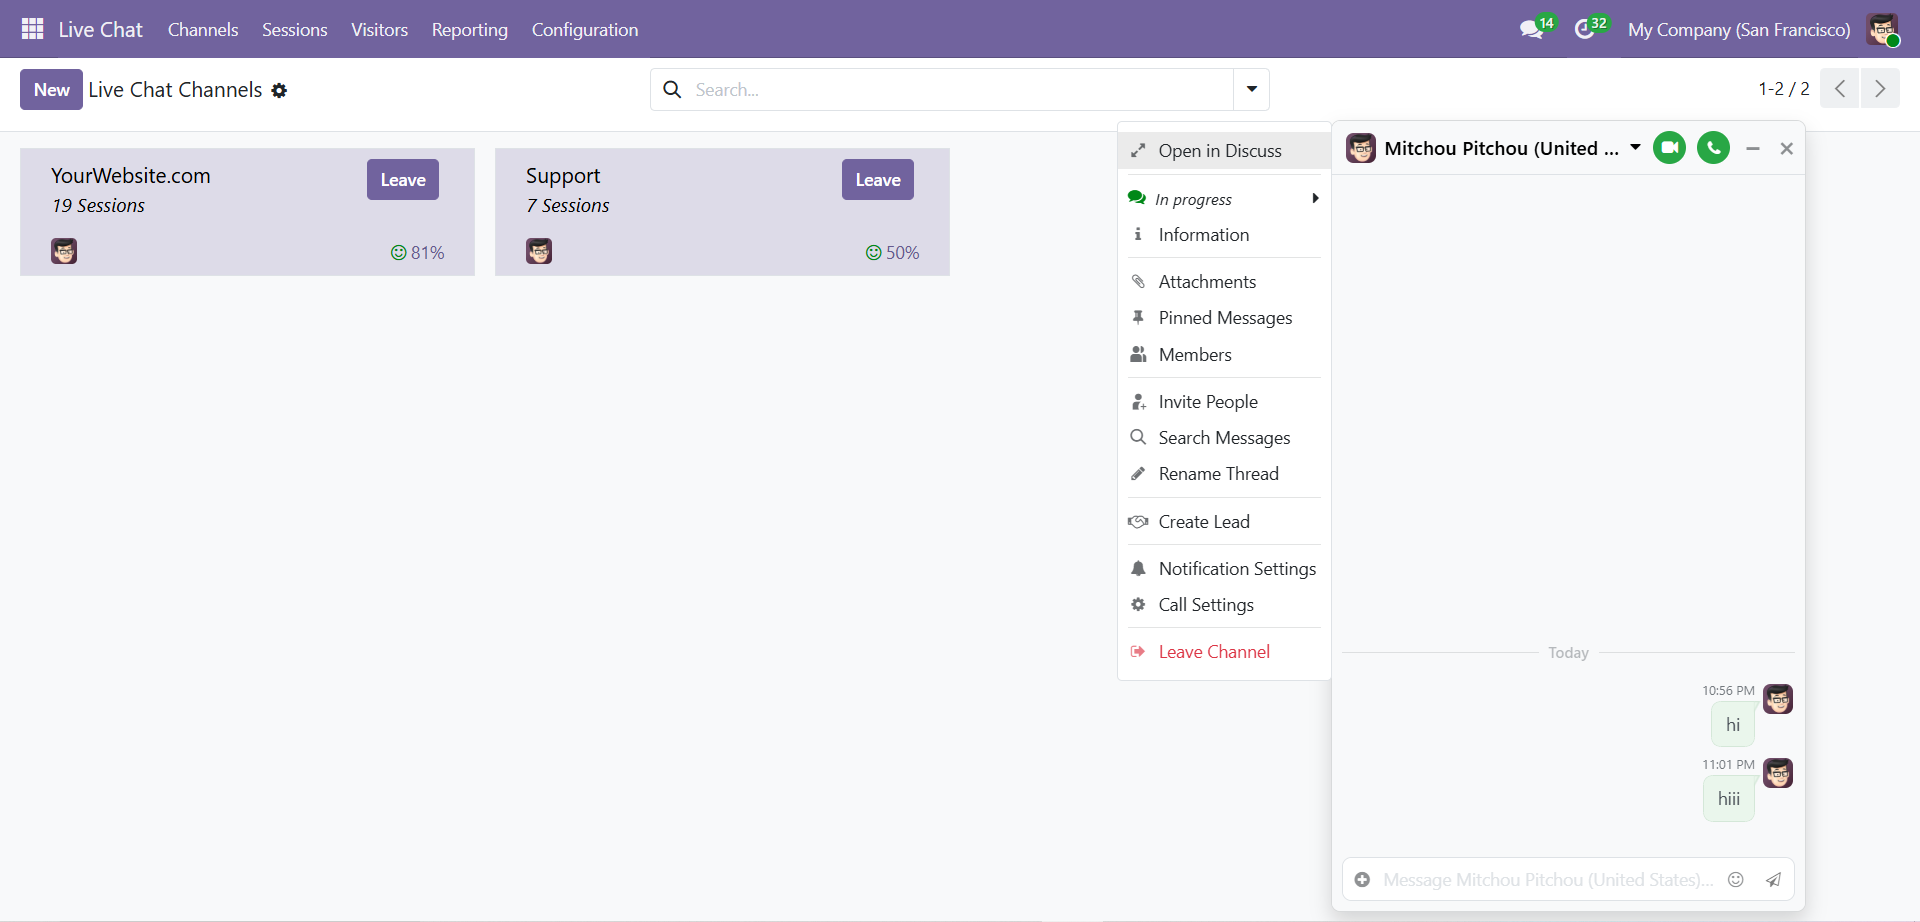Click the send message paper plane icon
The width and height of the screenshot is (1920, 922).
(1773, 880)
